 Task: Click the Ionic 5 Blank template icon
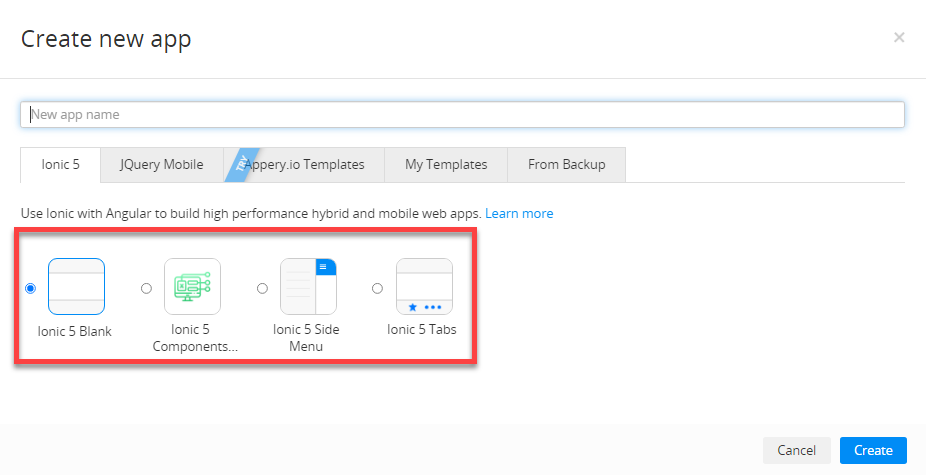[76, 287]
